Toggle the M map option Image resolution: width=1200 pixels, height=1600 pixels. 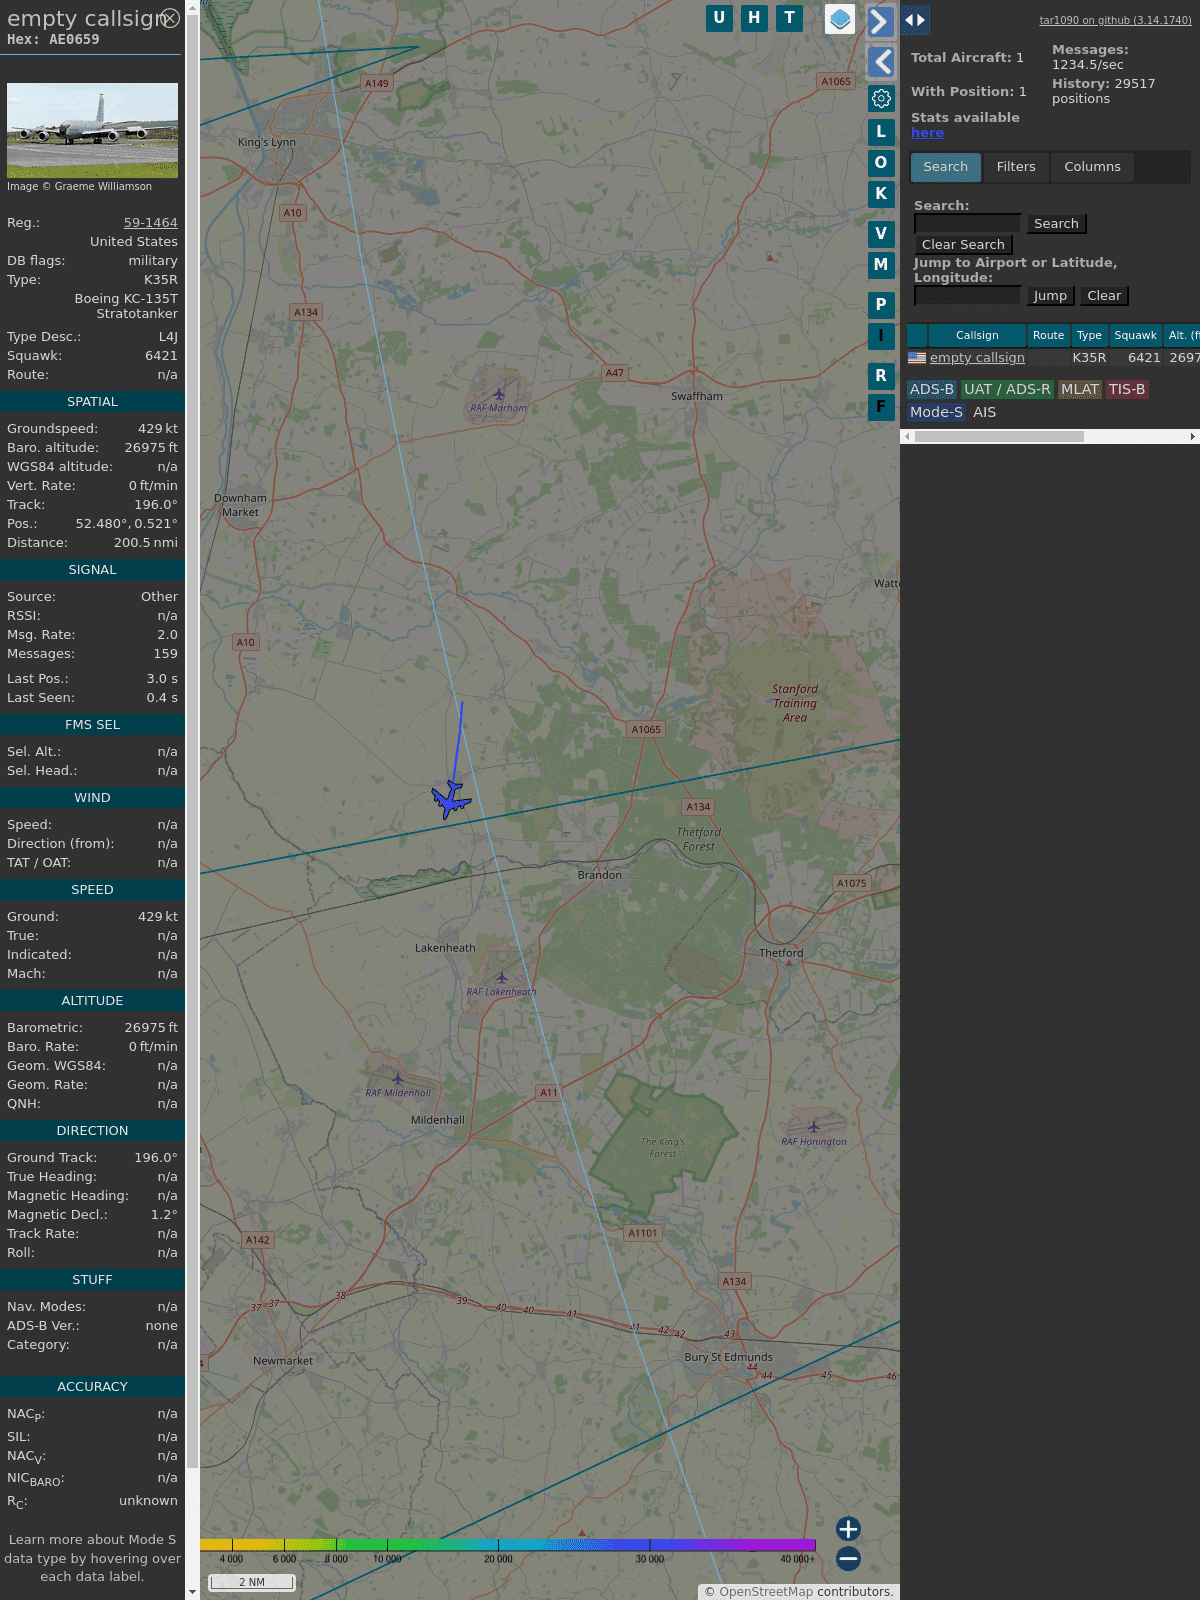point(881,265)
